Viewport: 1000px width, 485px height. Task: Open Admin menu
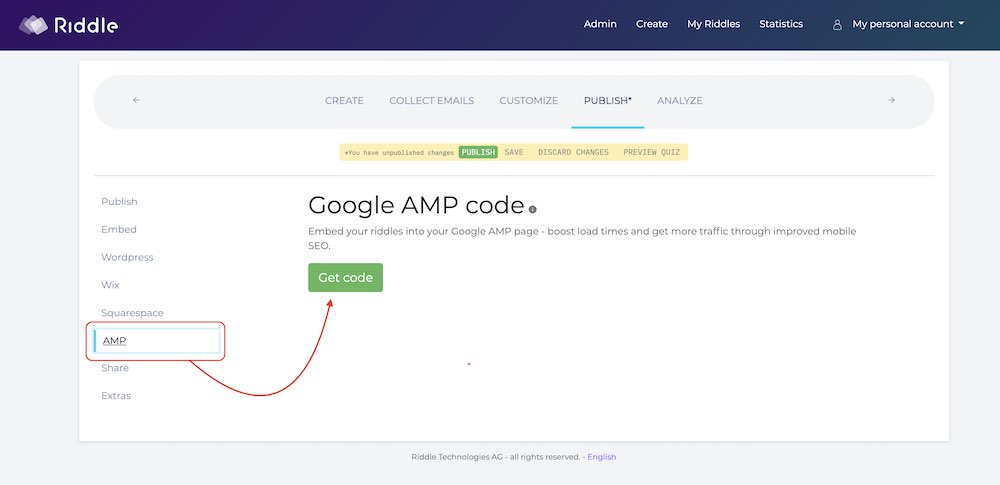600,24
